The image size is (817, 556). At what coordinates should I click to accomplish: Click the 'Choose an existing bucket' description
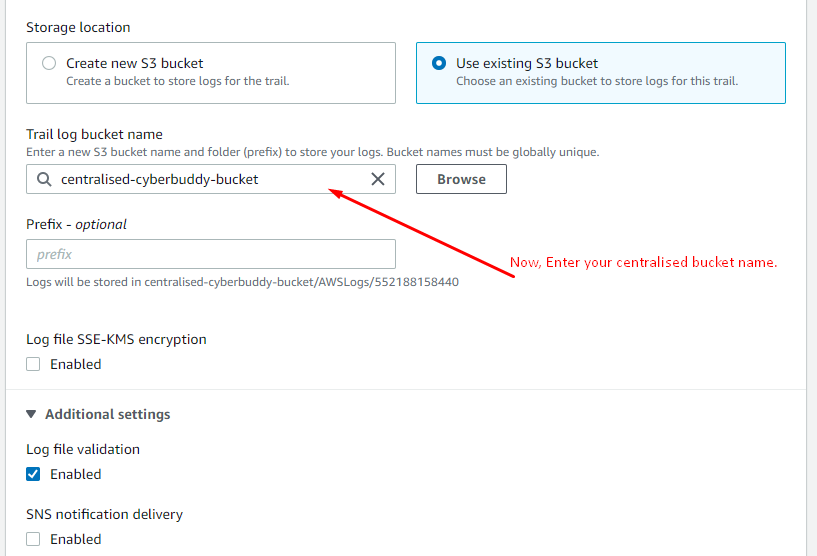pos(597,81)
